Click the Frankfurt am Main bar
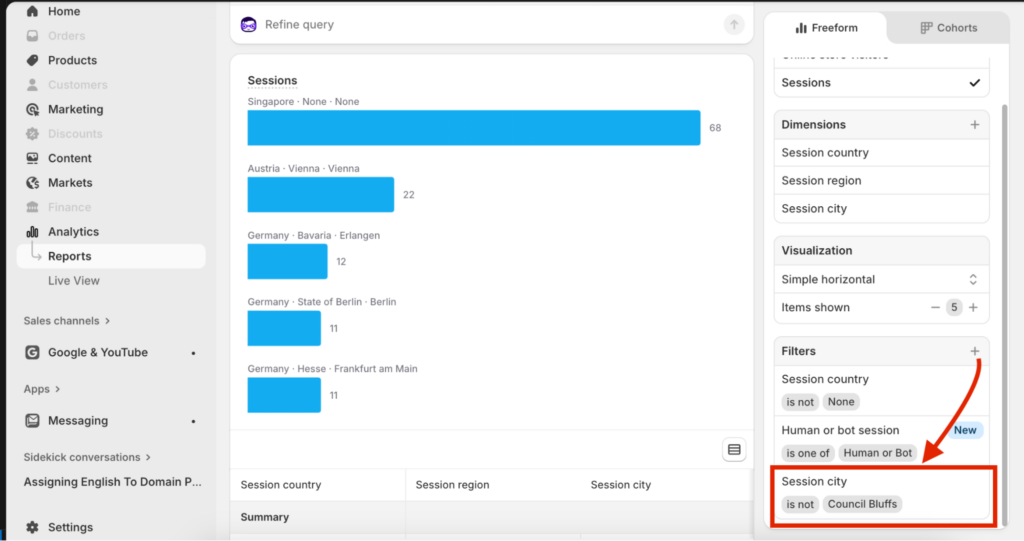 [x=284, y=395]
